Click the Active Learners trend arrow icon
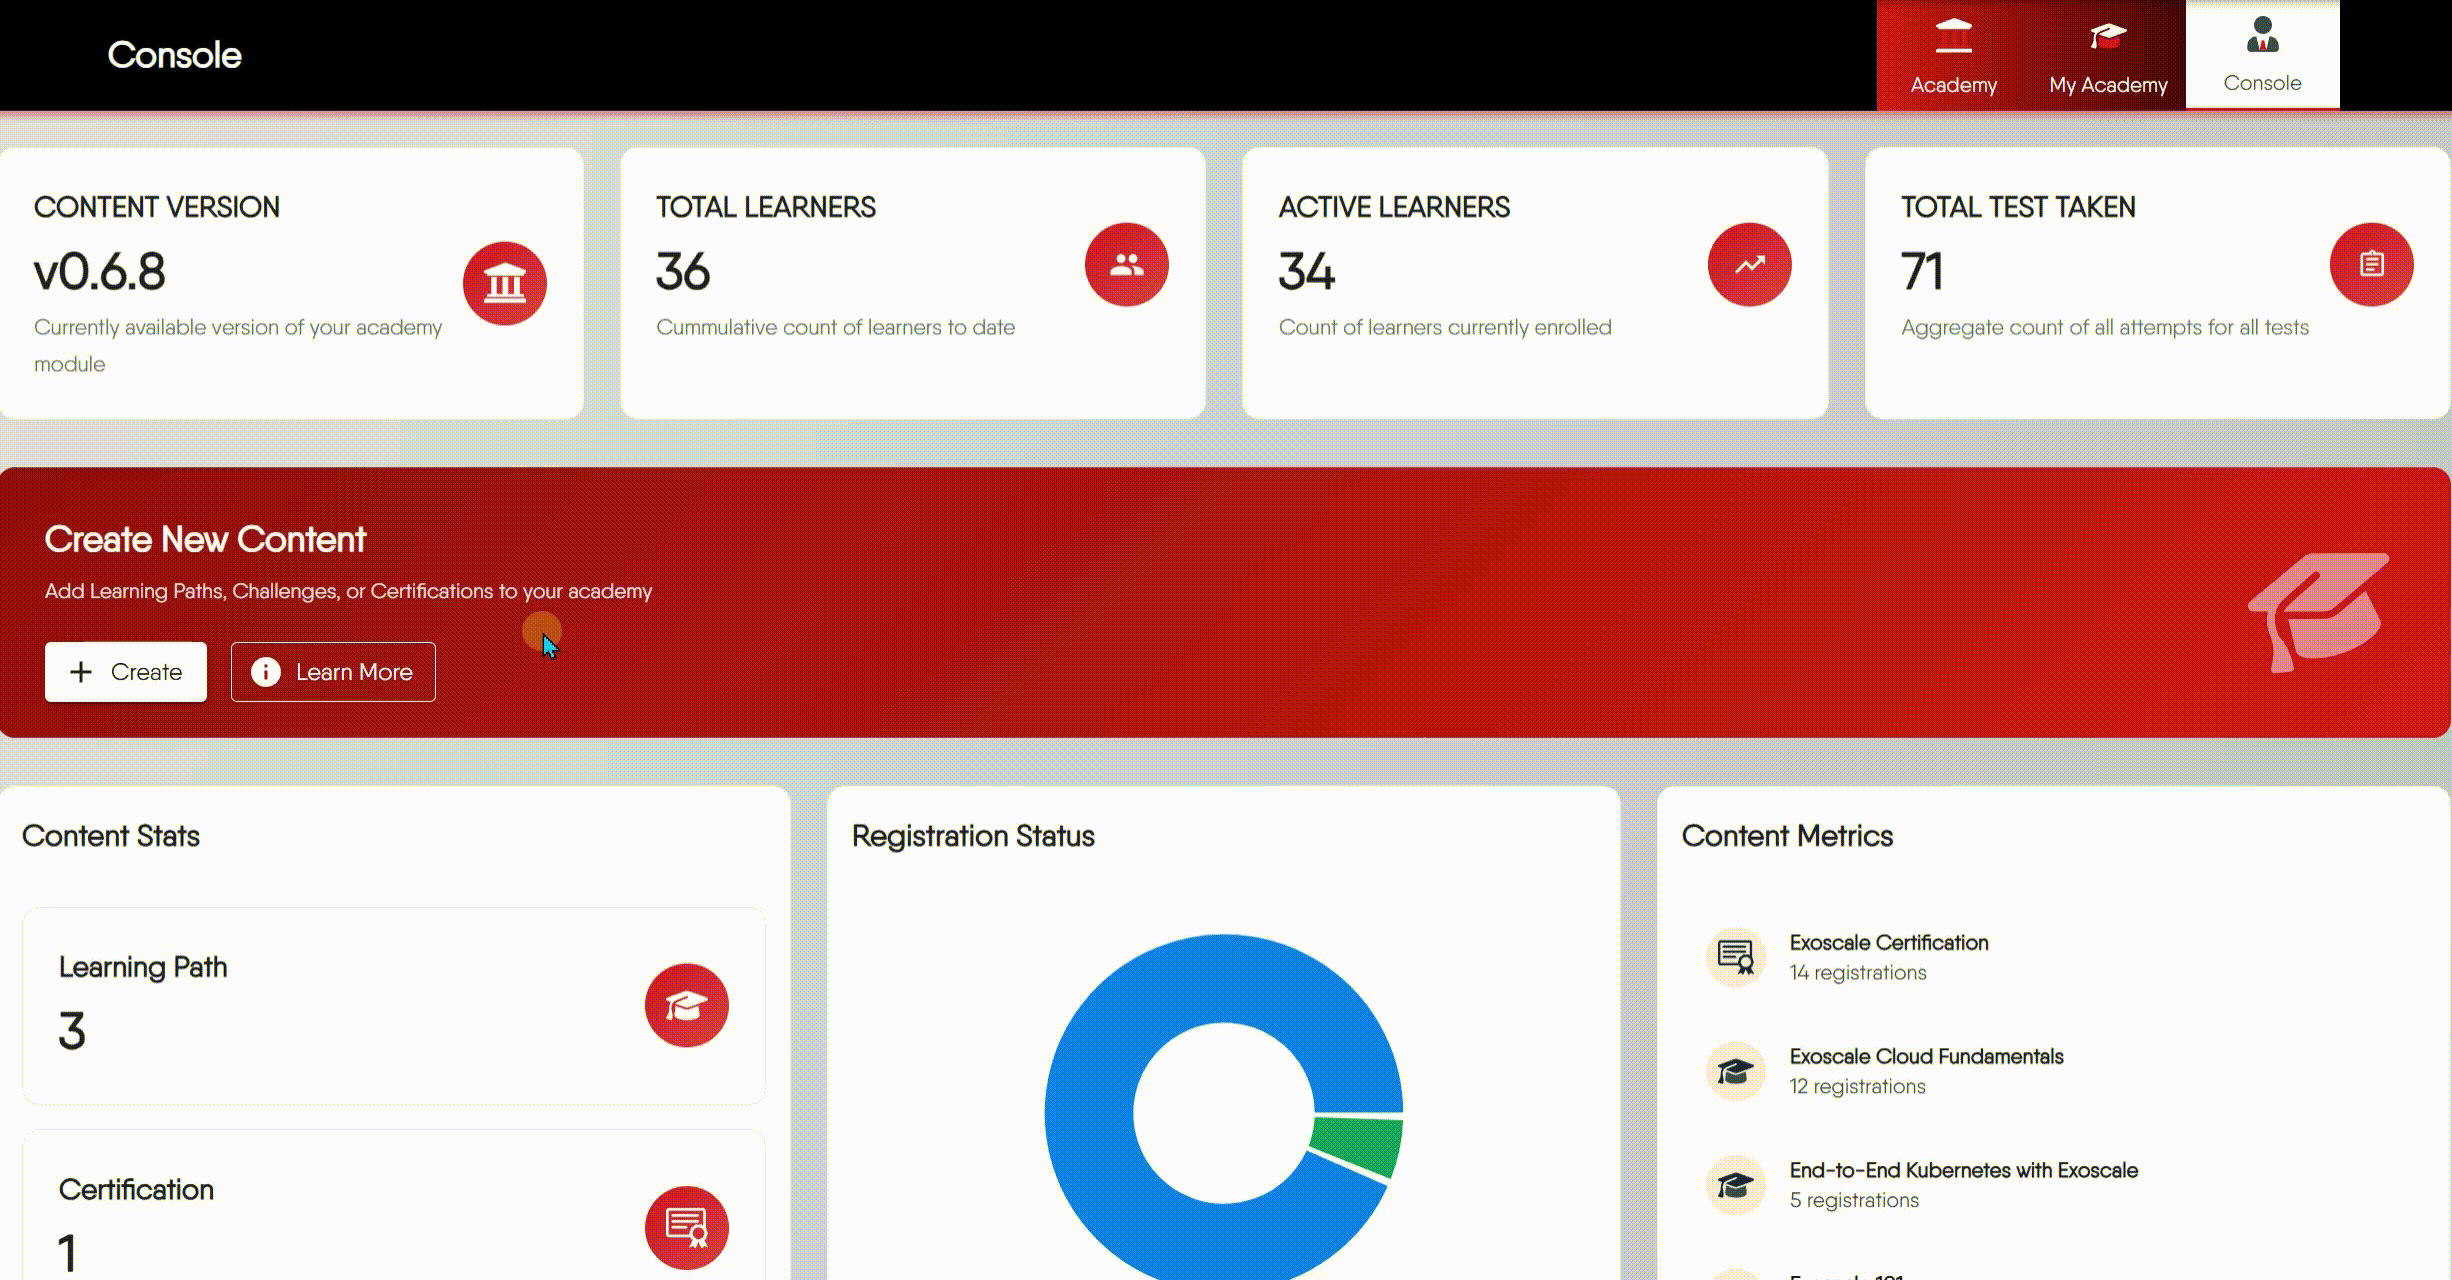2452x1280 pixels. (x=1748, y=264)
